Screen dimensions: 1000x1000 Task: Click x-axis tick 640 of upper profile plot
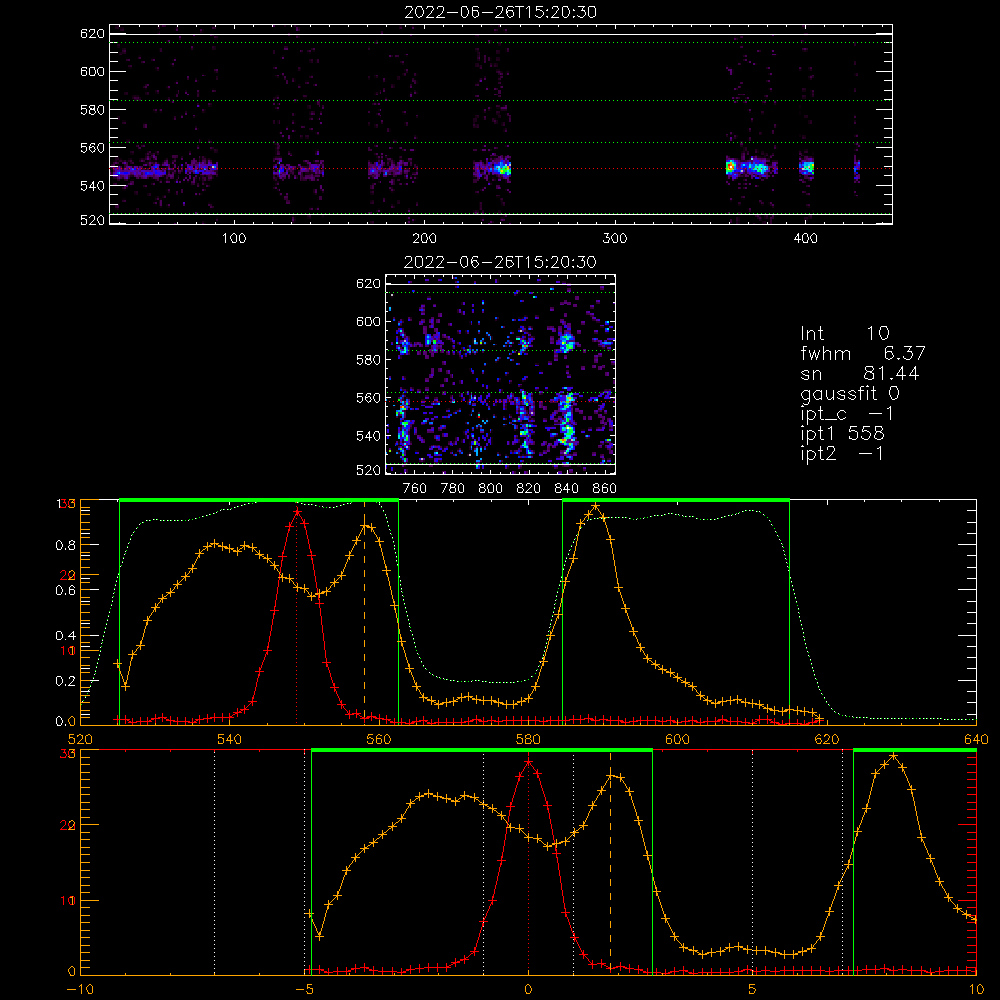(976, 739)
